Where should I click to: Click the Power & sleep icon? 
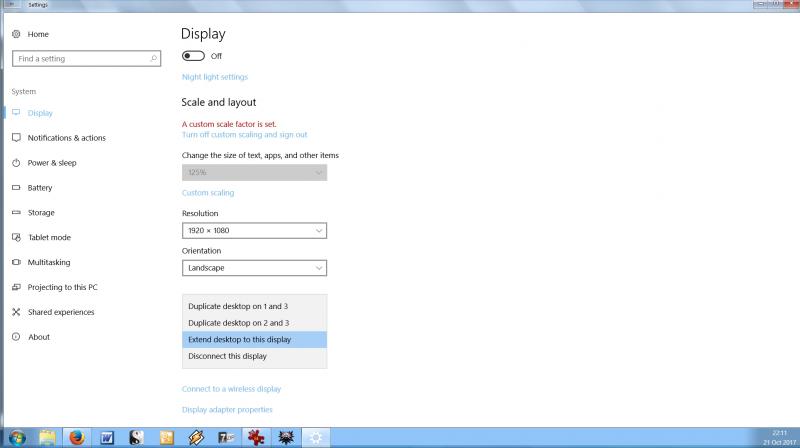coord(16,163)
